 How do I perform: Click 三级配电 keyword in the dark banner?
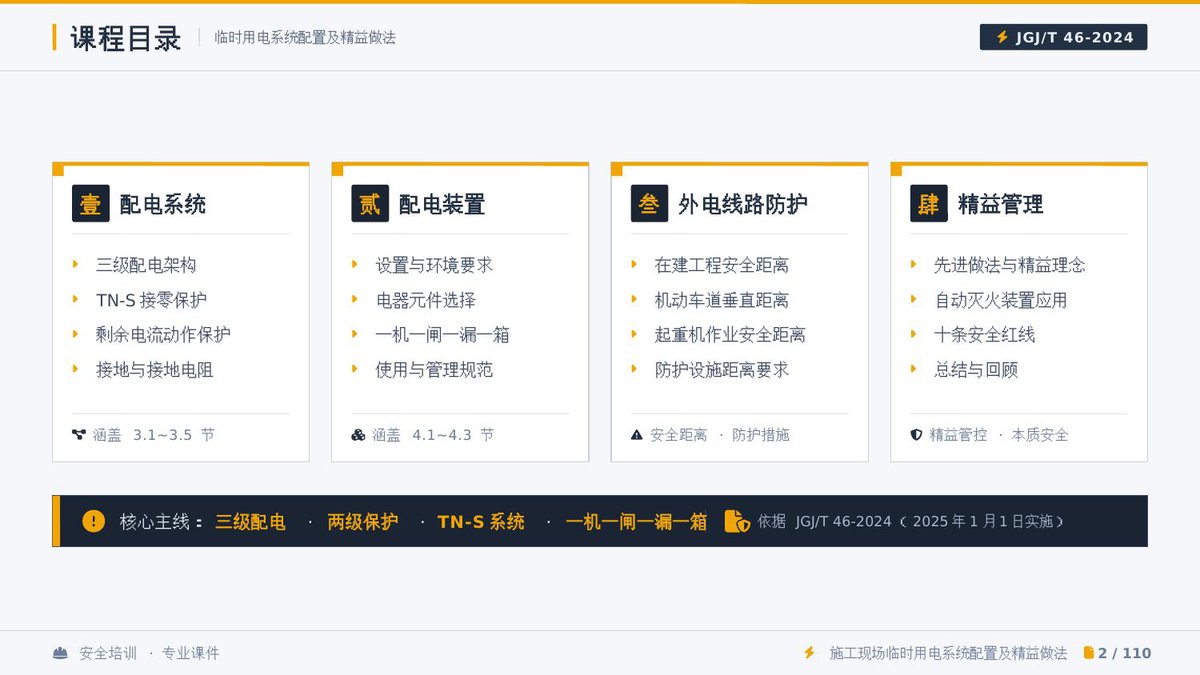pos(250,522)
